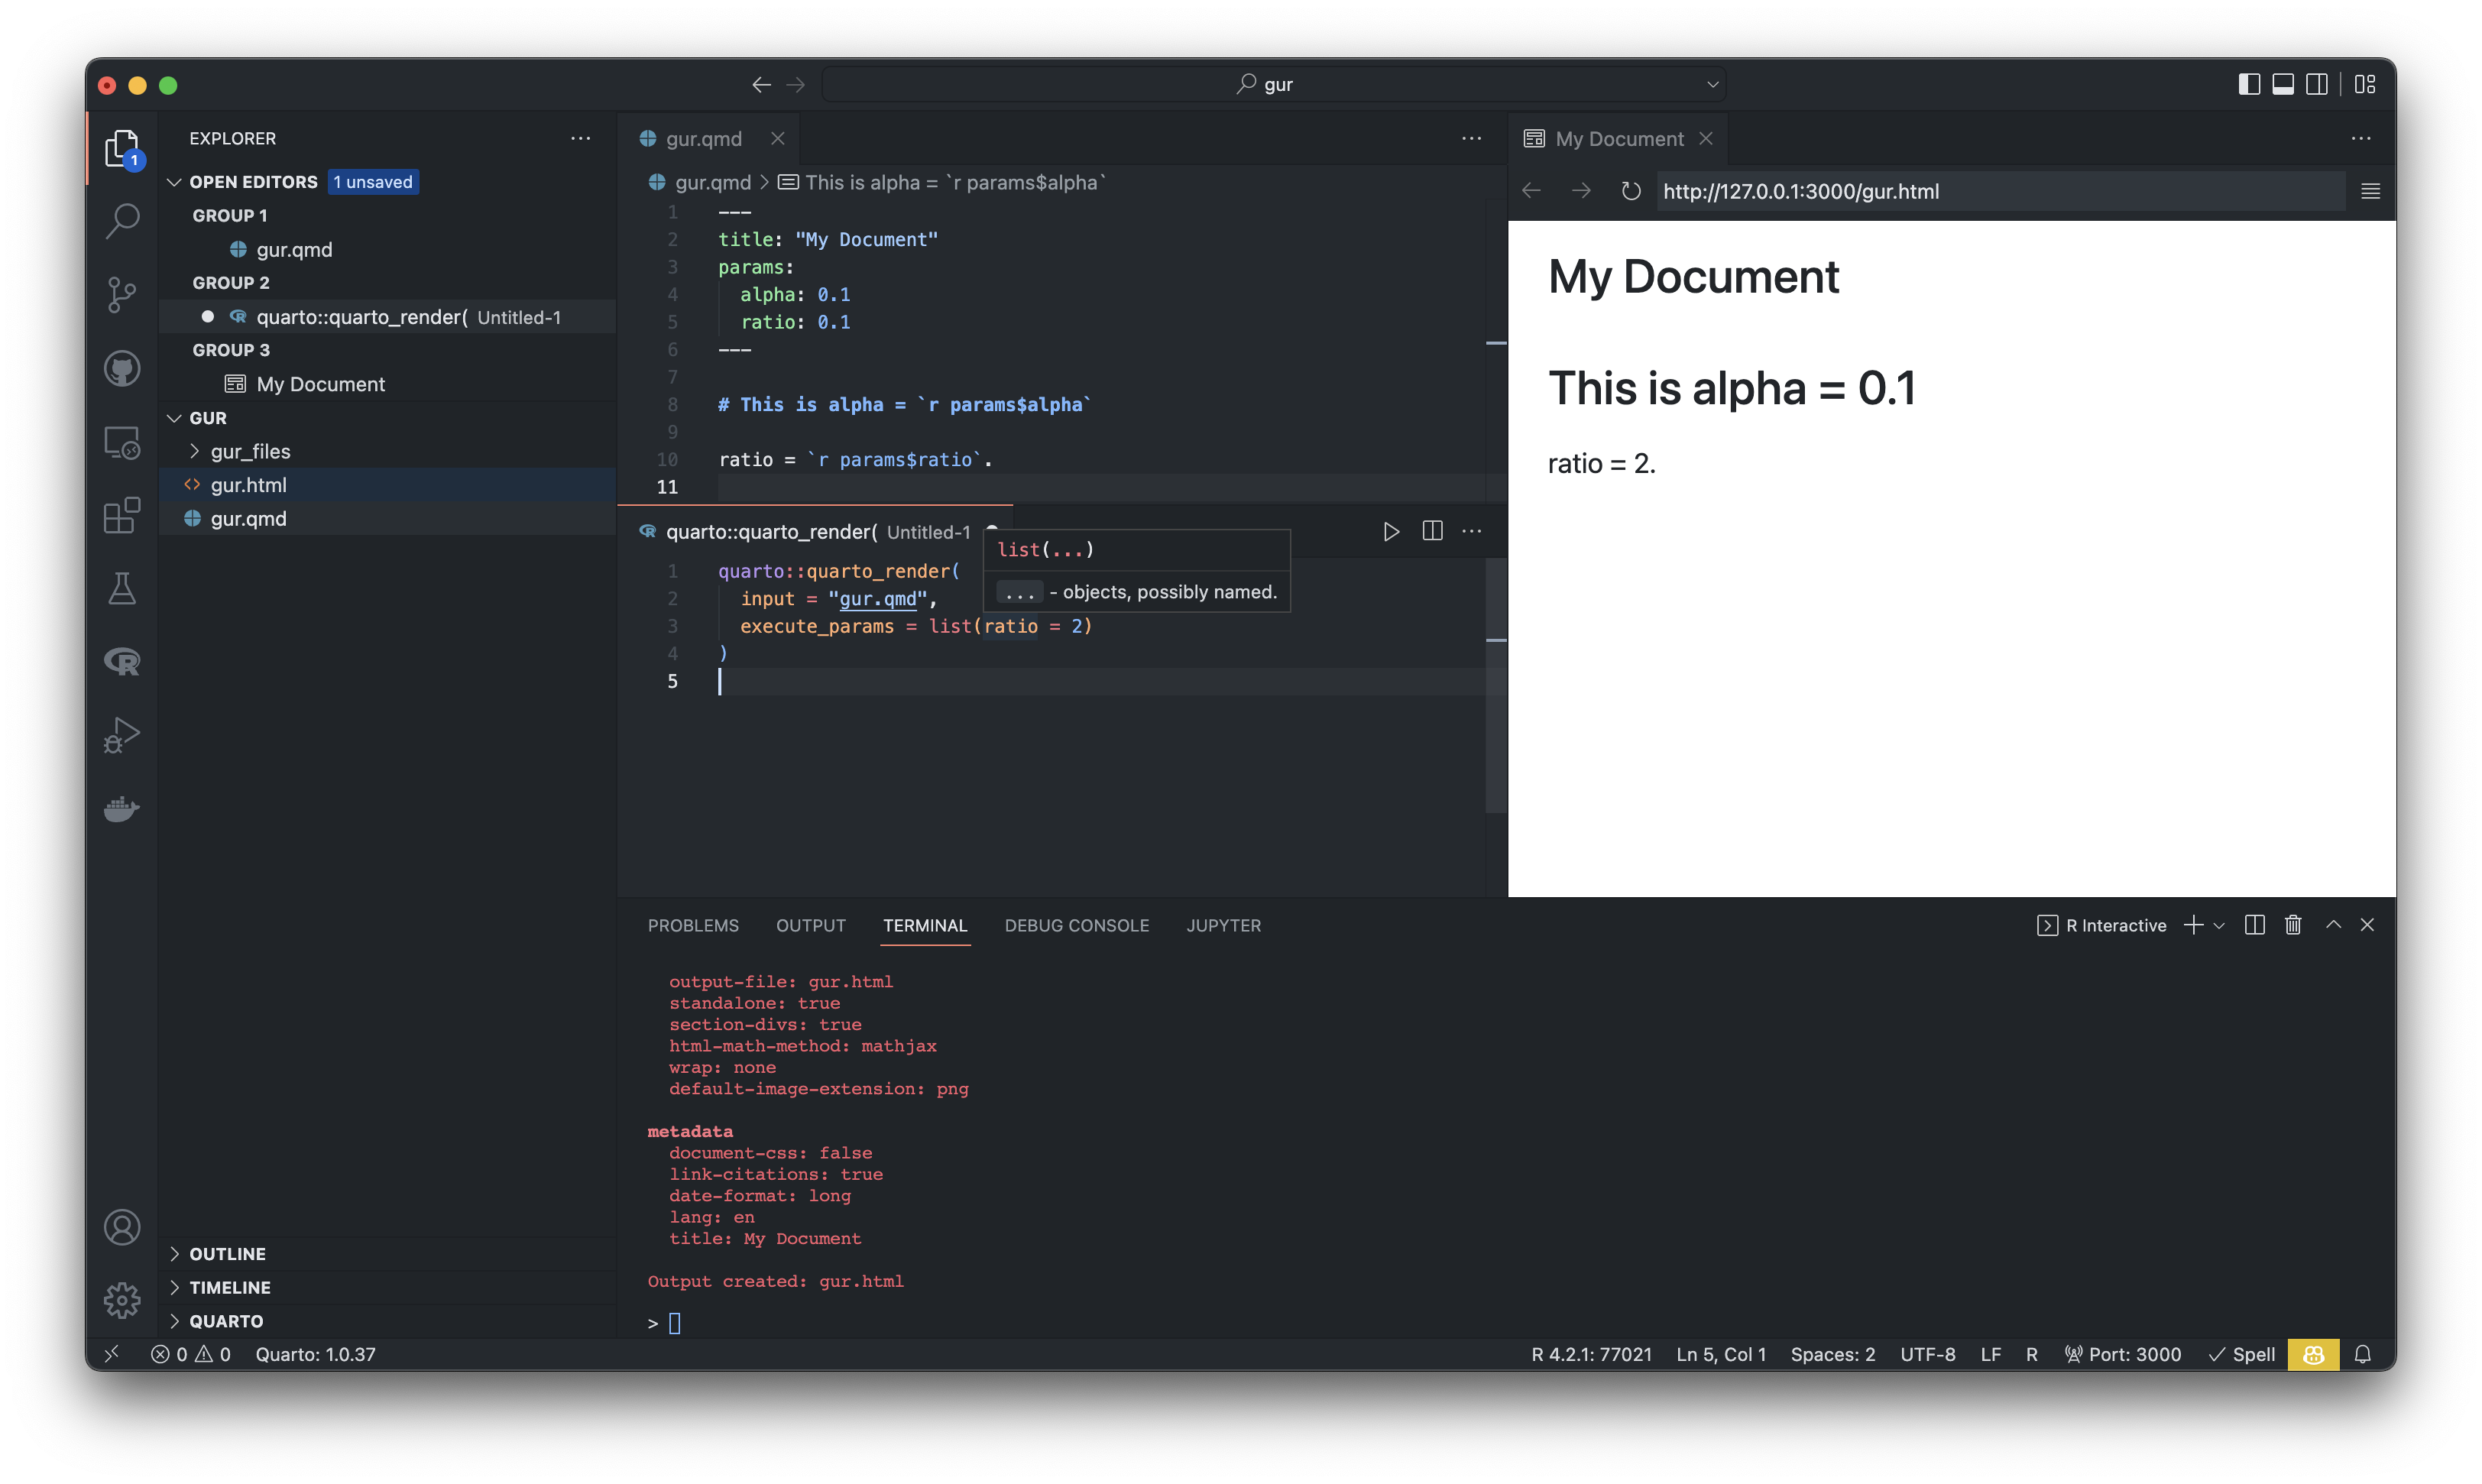Switch to the DEBUG CONSOLE tab
The height and width of the screenshot is (1484, 2482).
[1076, 925]
